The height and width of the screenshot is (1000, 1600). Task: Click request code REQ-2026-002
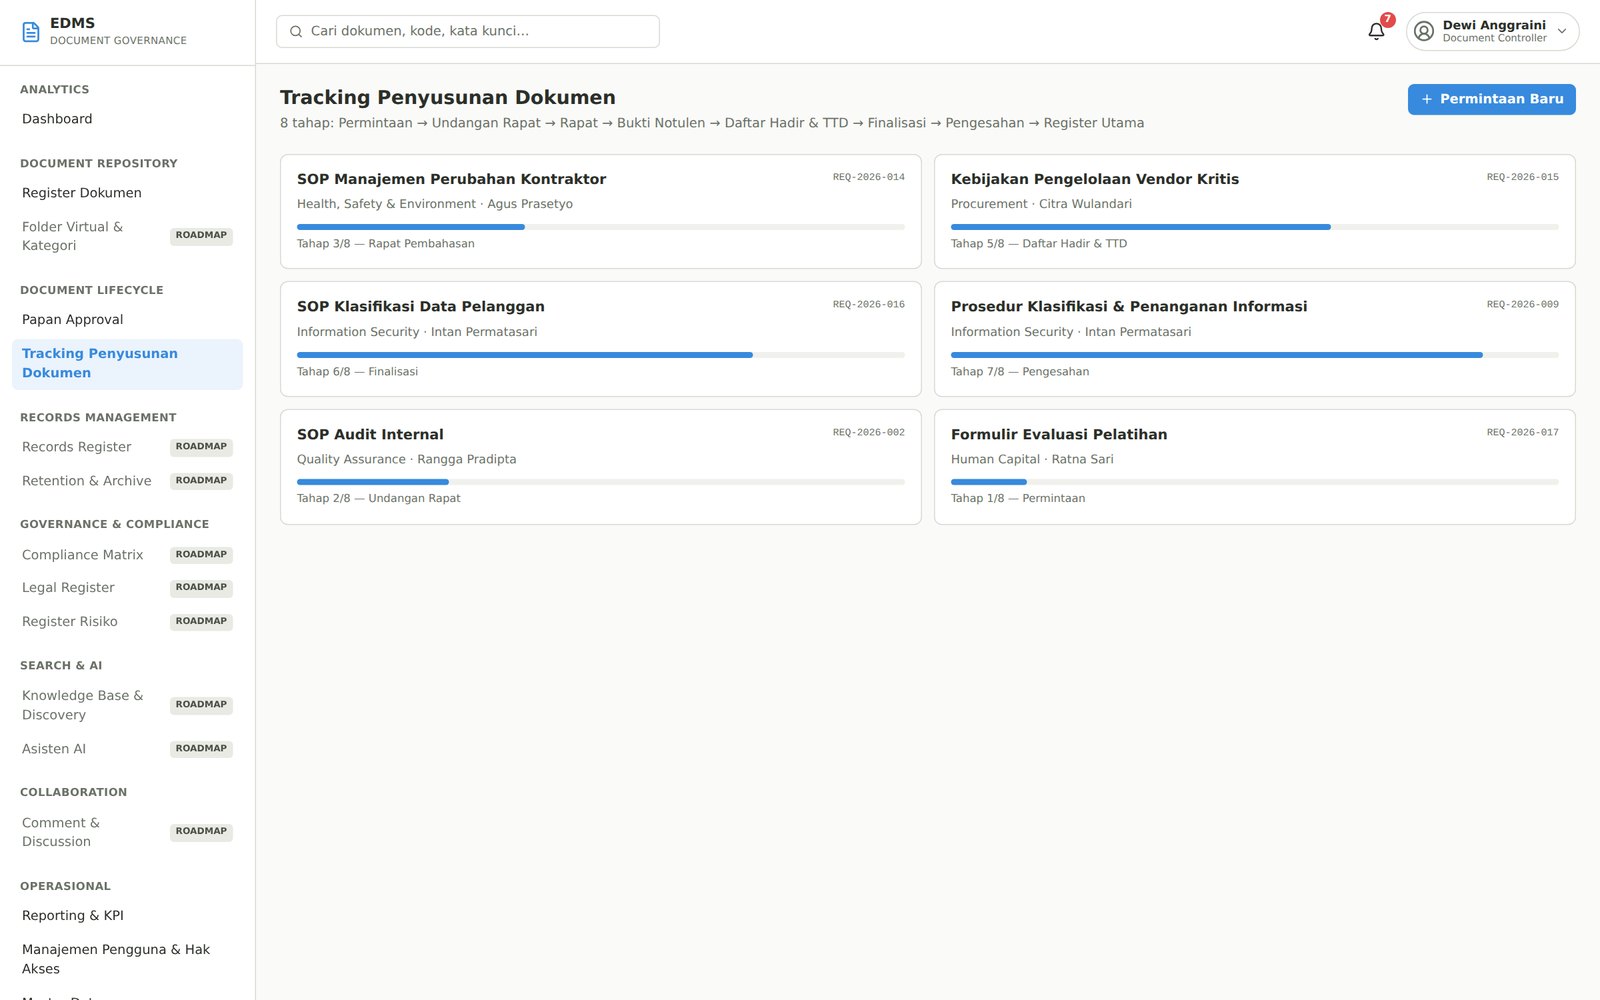tap(868, 433)
